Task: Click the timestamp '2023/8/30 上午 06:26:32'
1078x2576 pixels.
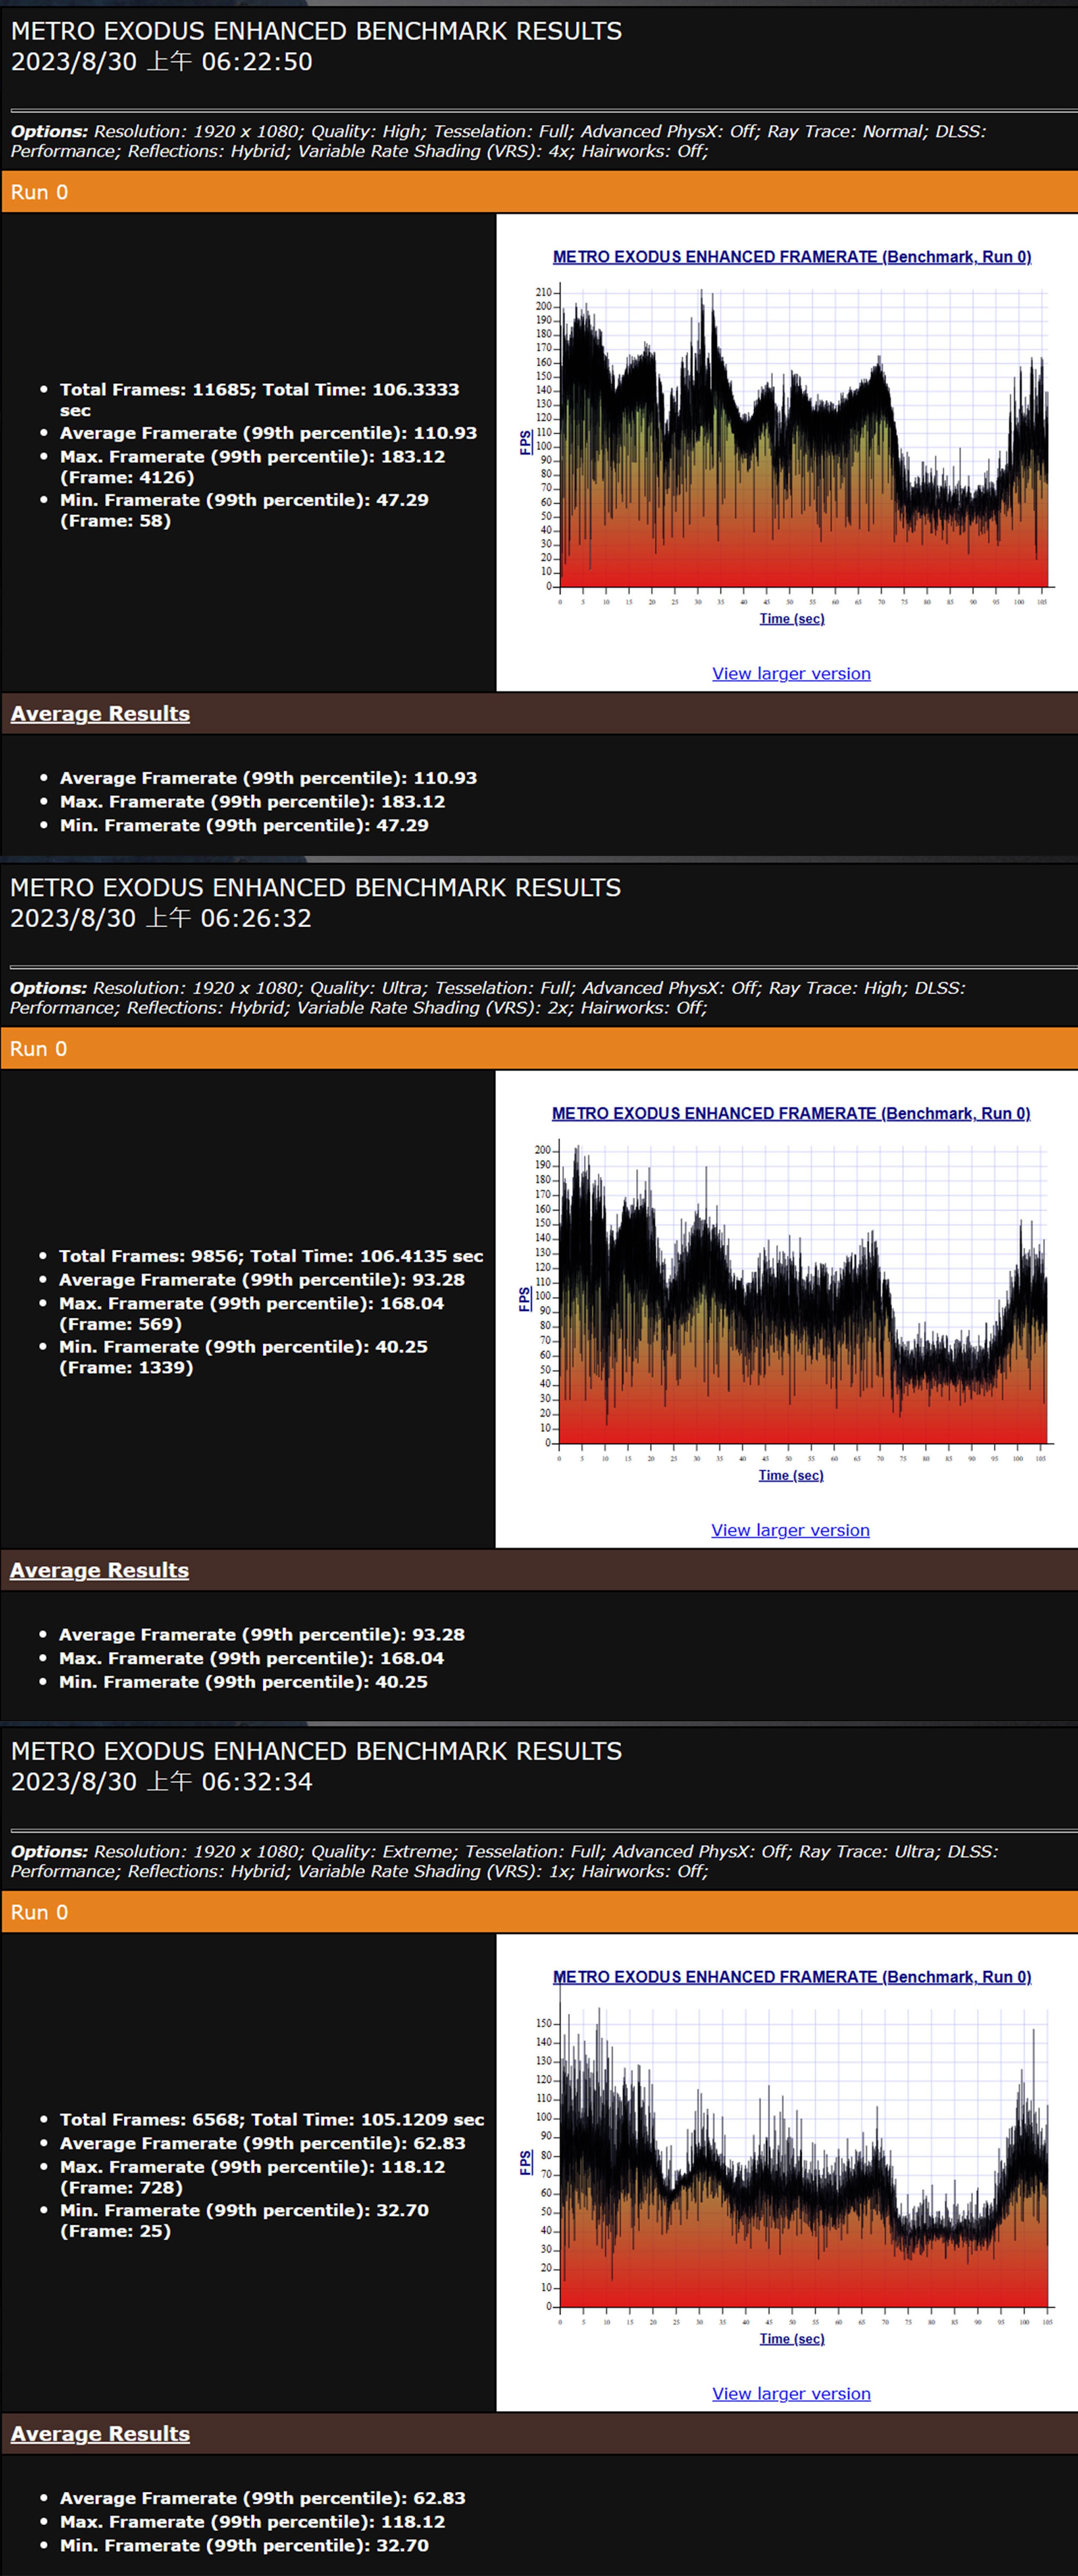Action: click(160, 918)
